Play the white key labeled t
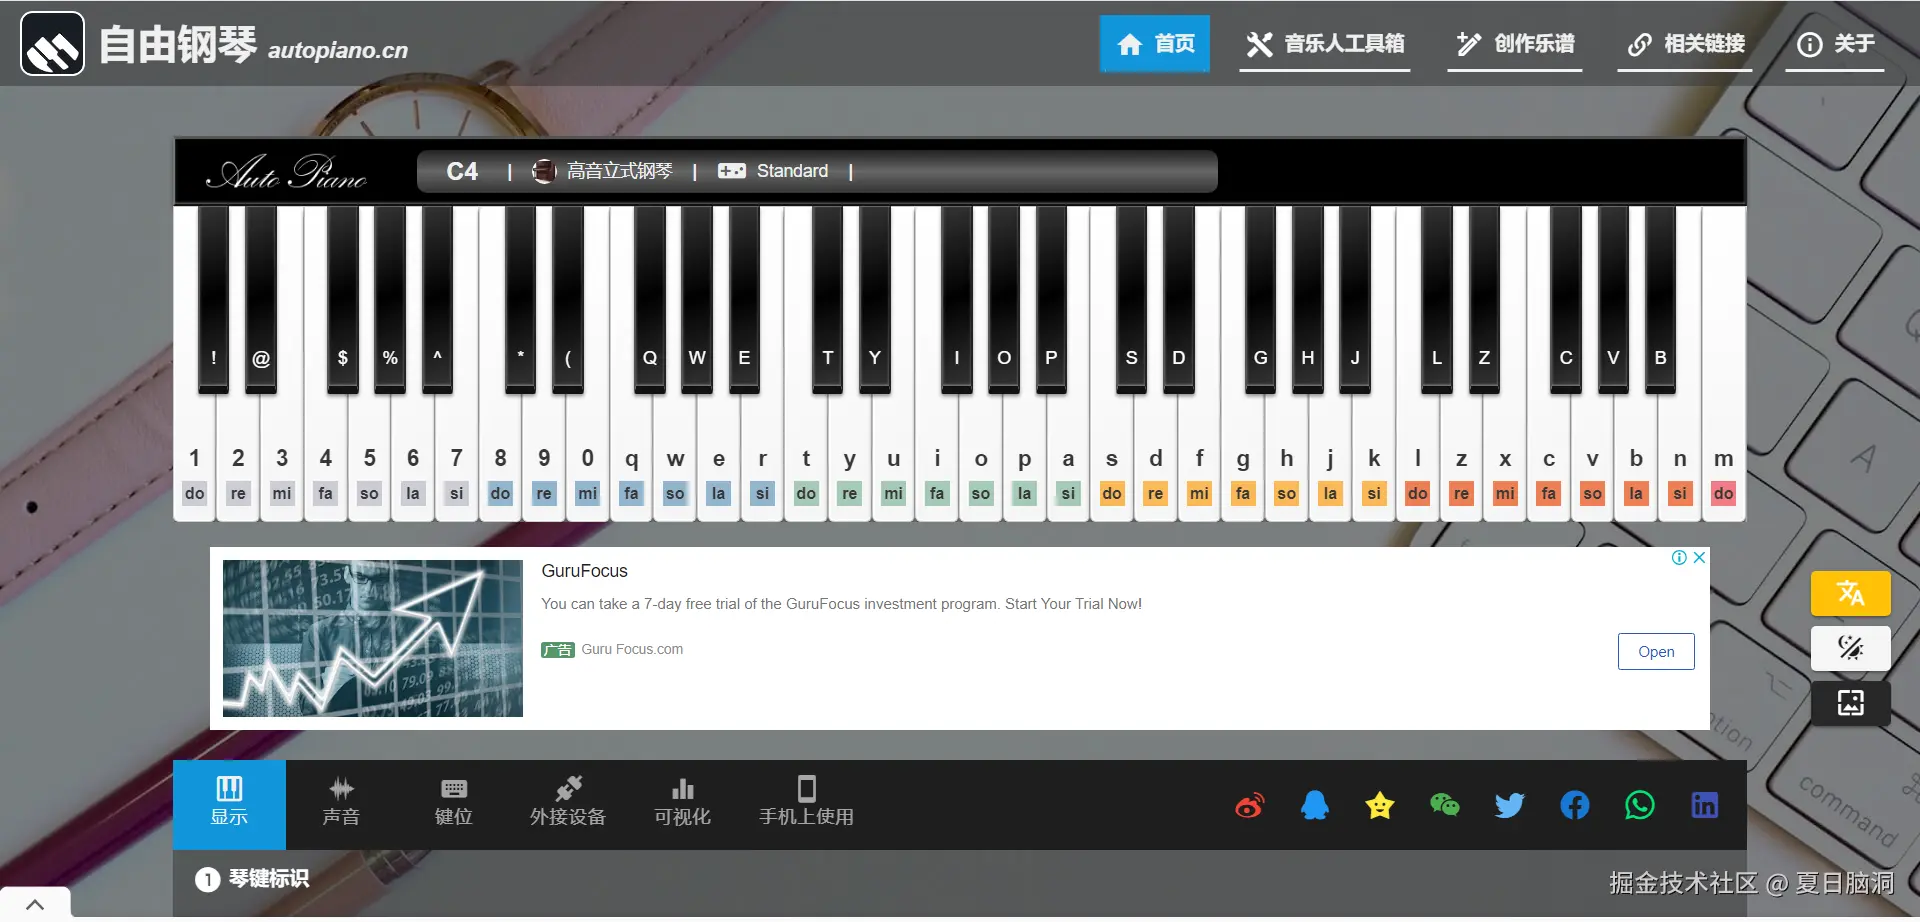 [x=806, y=457]
